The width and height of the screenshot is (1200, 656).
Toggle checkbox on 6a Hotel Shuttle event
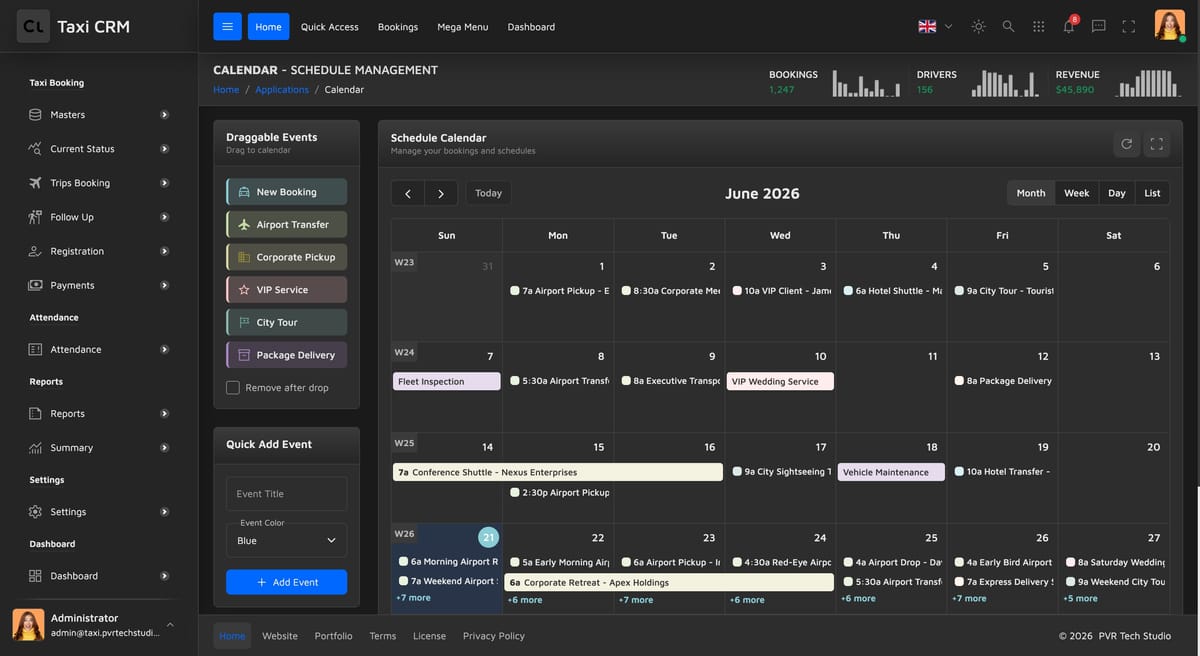coord(848,291)
